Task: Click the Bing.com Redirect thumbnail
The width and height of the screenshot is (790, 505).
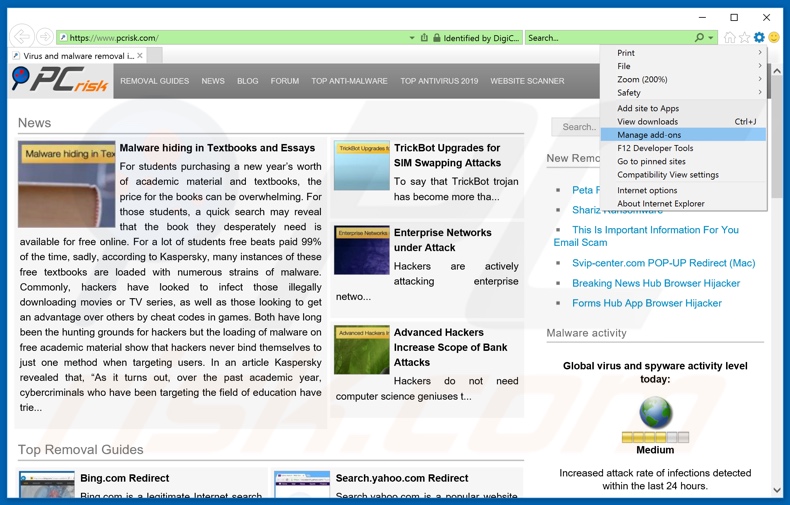Action: click(47, 485)
